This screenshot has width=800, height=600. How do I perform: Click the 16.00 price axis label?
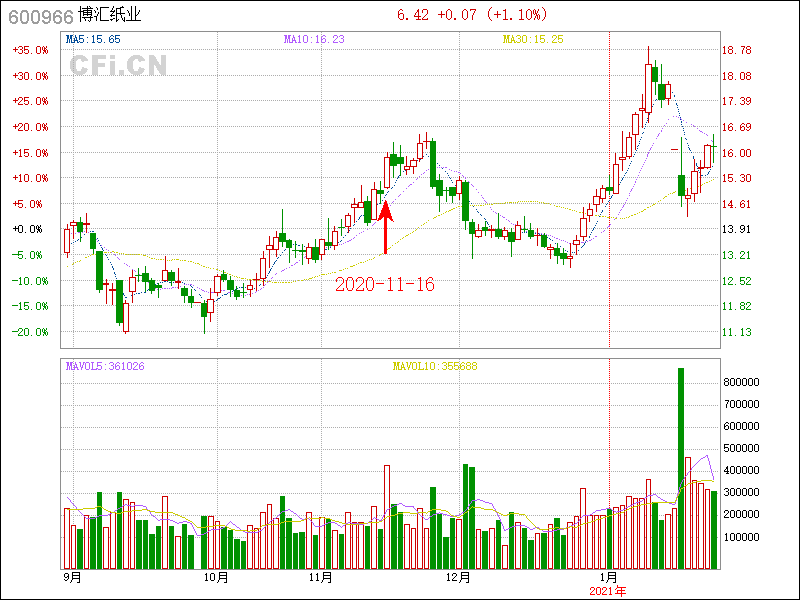737,153
